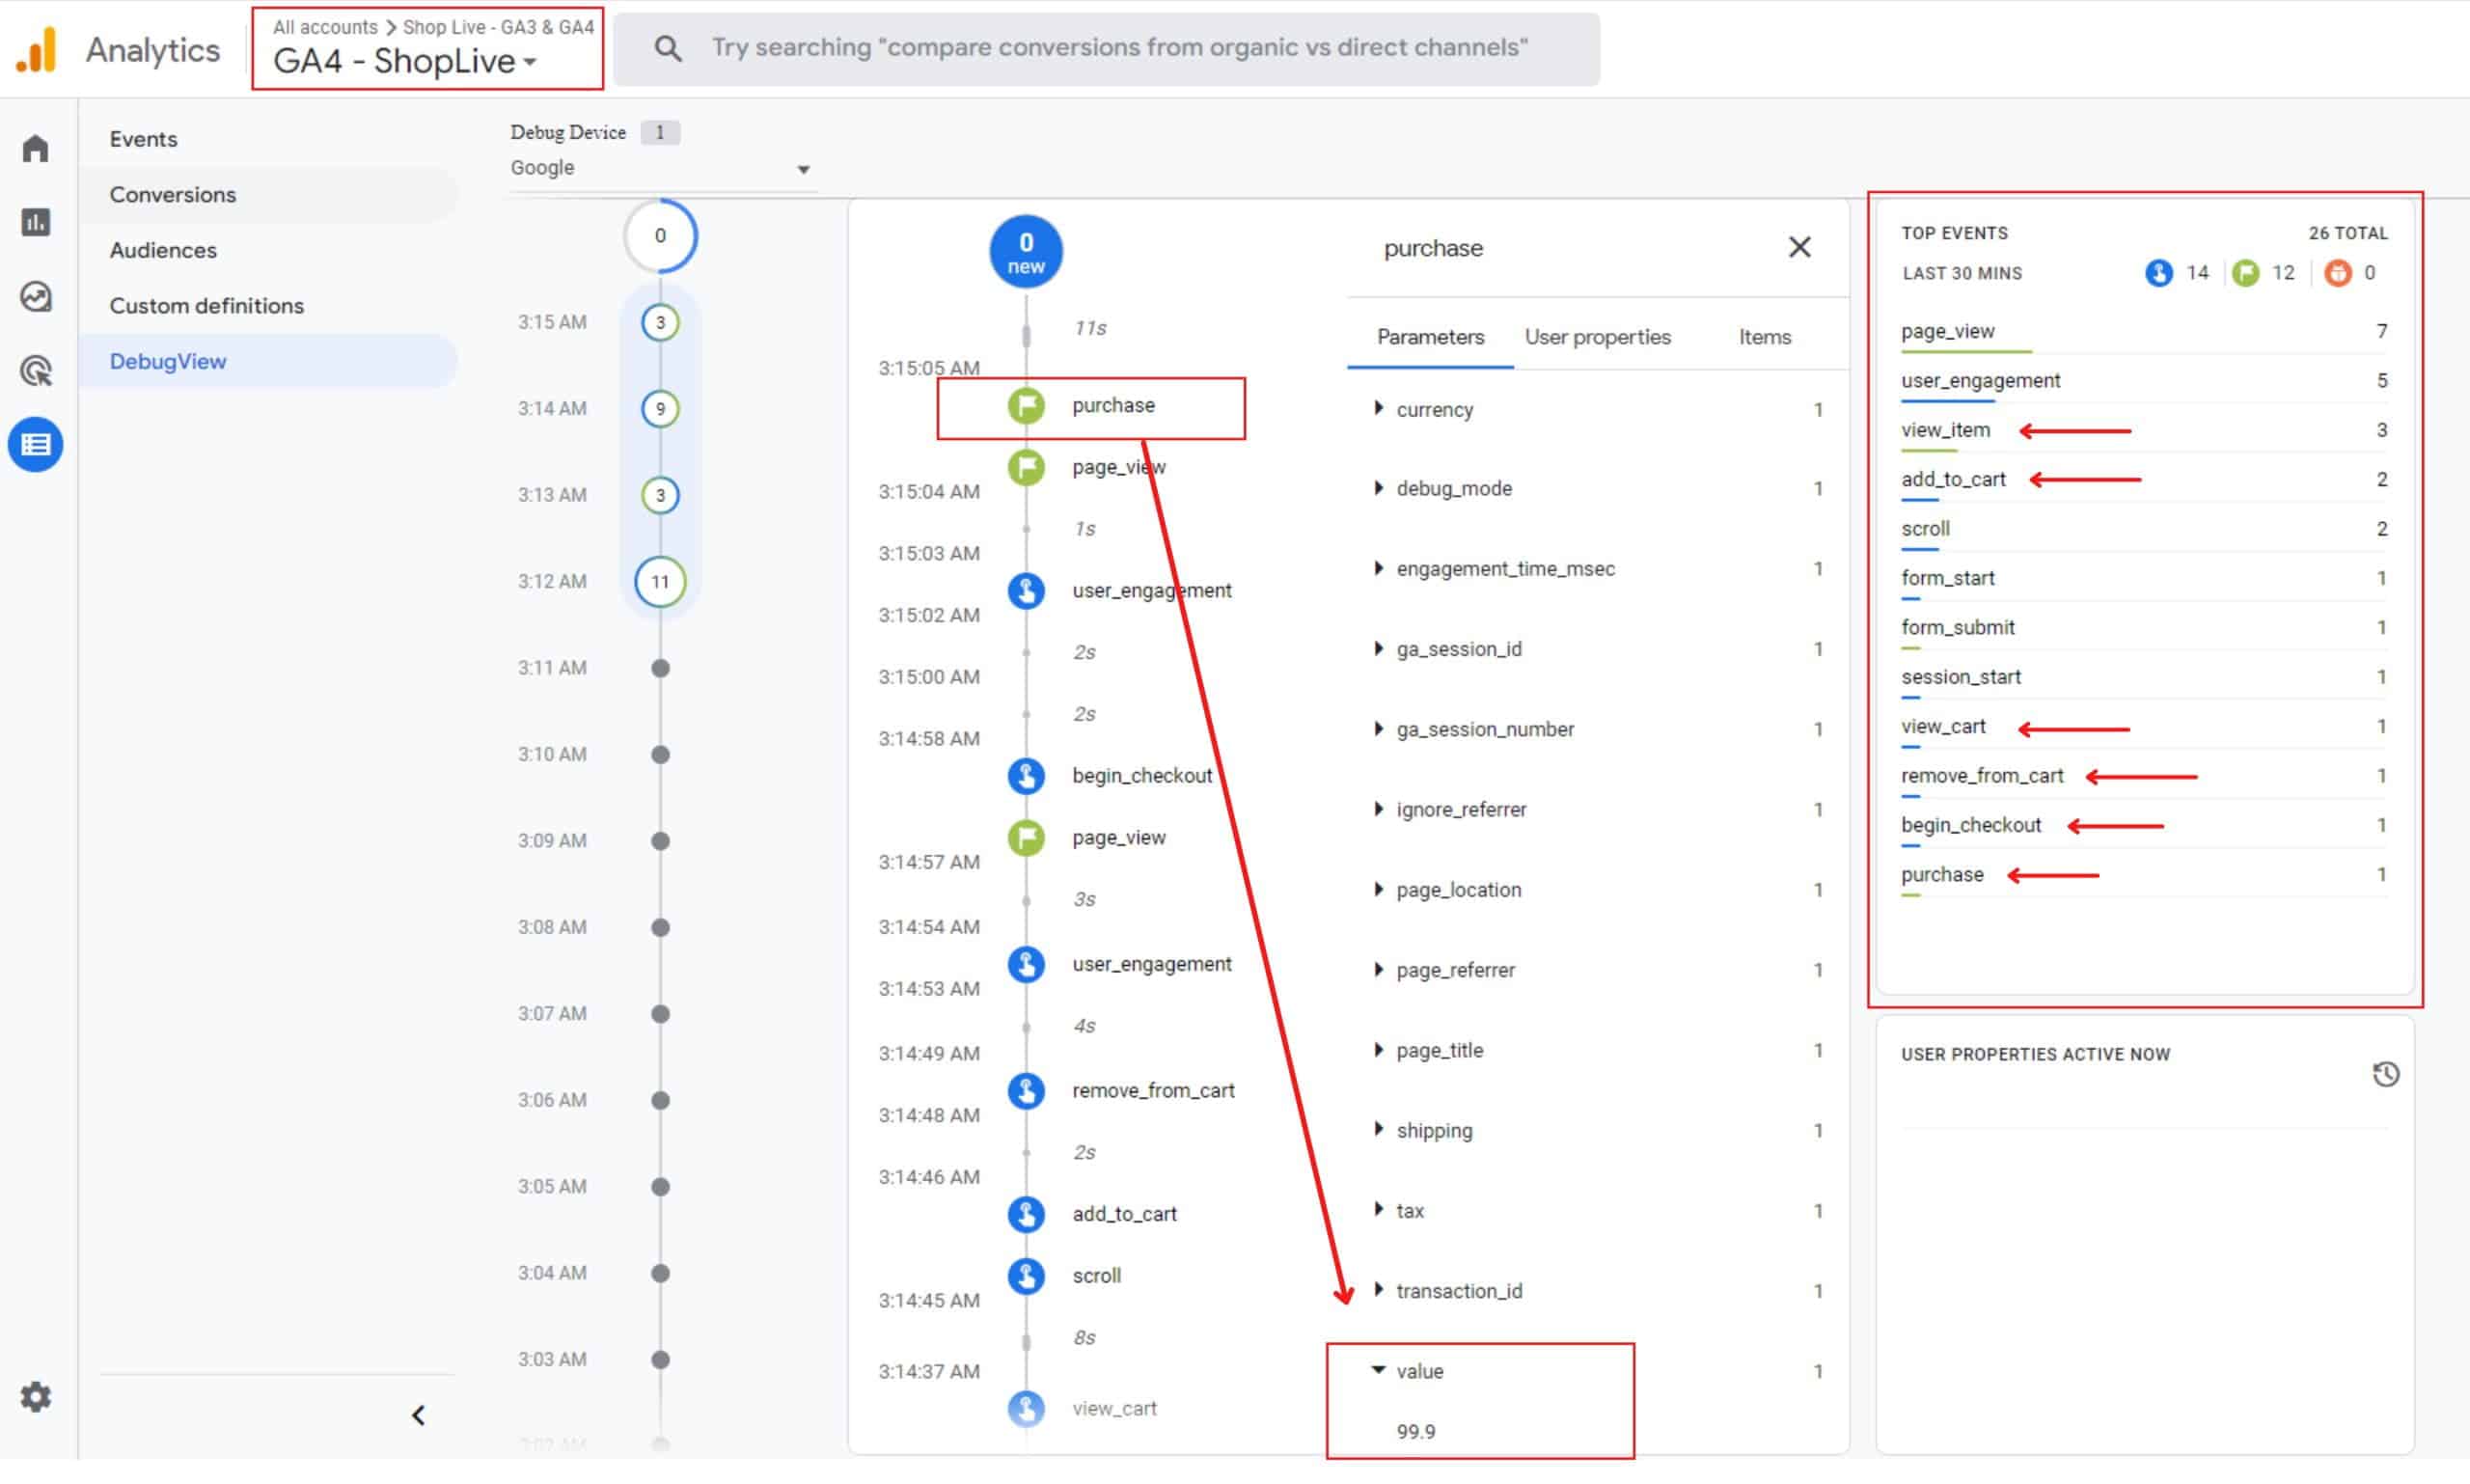Open the Home icon in left rail
Viewport: 2470px width, 1484px height.
point(36,149)
